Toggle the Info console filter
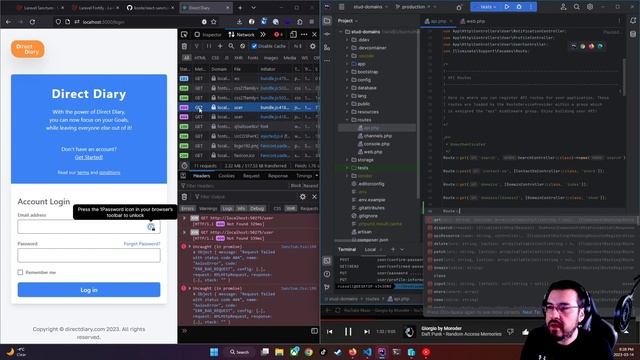The width and height of the screenshot is (640, 360). pos(241,209)
